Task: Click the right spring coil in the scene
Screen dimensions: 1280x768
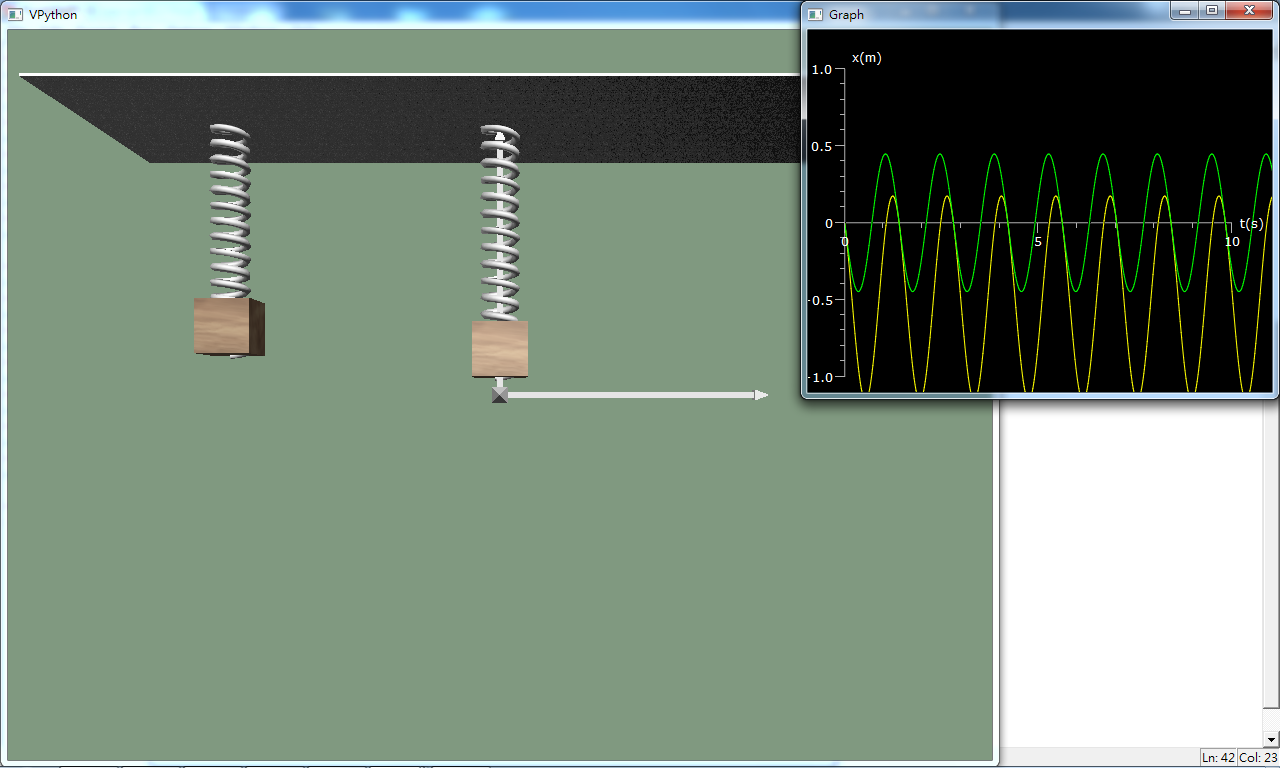Action: point(500,223)
